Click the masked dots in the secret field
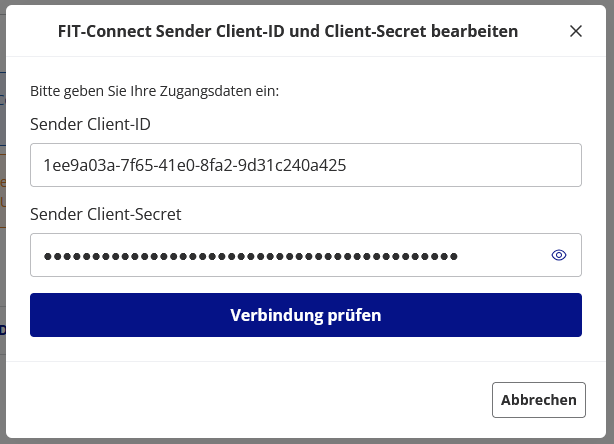614x444 pixels. [x=250, y=255]
